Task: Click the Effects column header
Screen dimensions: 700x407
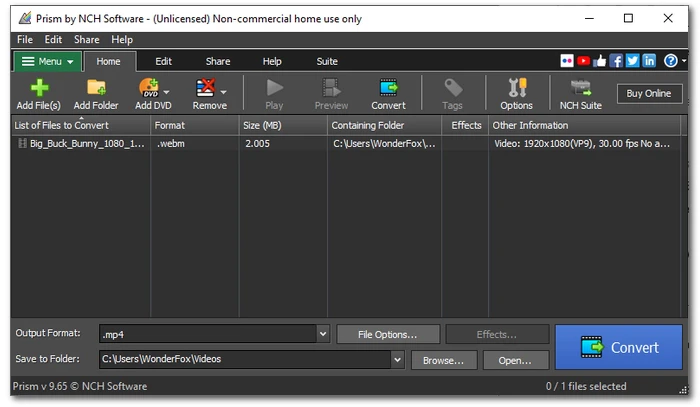Action: 465,125
